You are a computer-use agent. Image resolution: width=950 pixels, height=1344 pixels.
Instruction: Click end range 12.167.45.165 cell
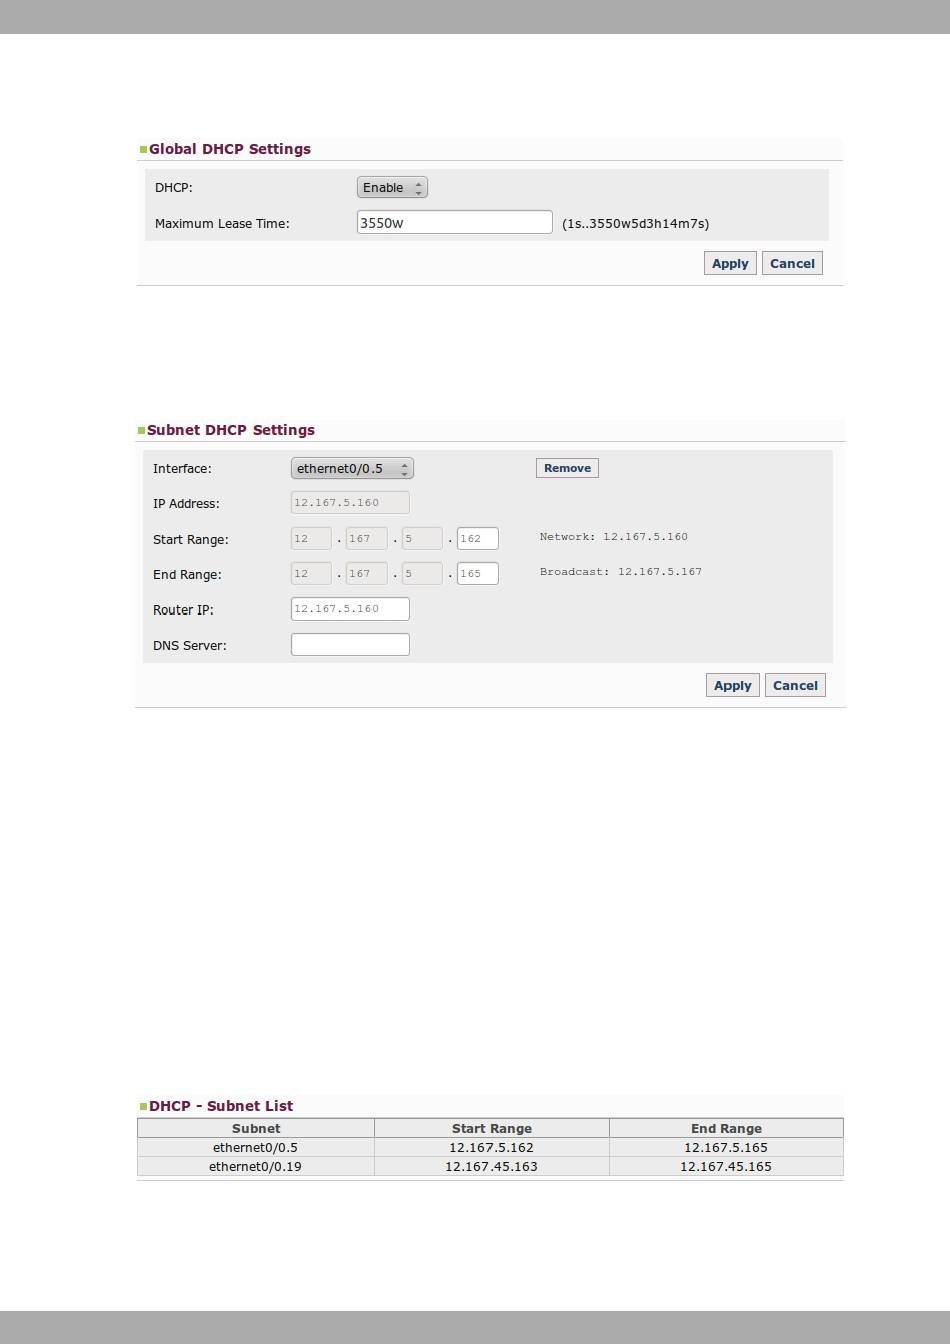(726, 1166)
